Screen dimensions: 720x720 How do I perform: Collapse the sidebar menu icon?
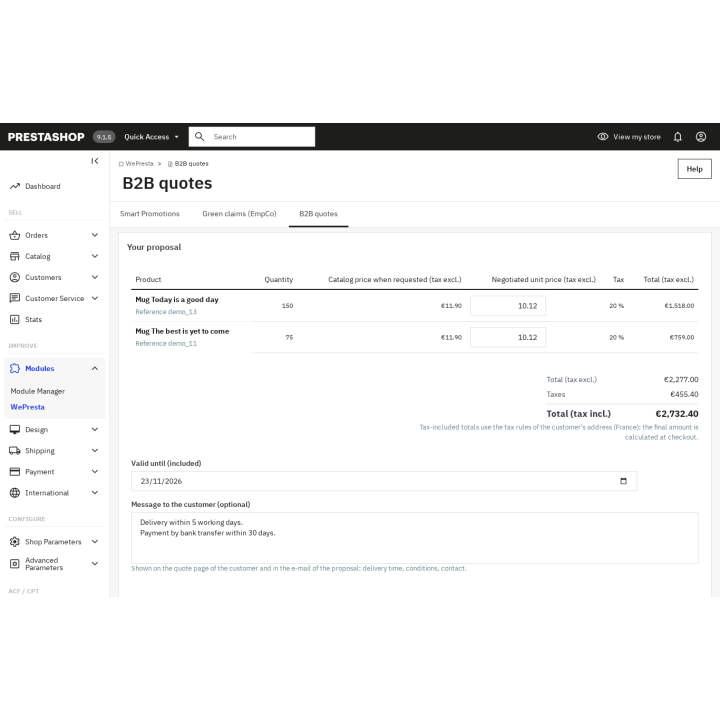[95, 161]
